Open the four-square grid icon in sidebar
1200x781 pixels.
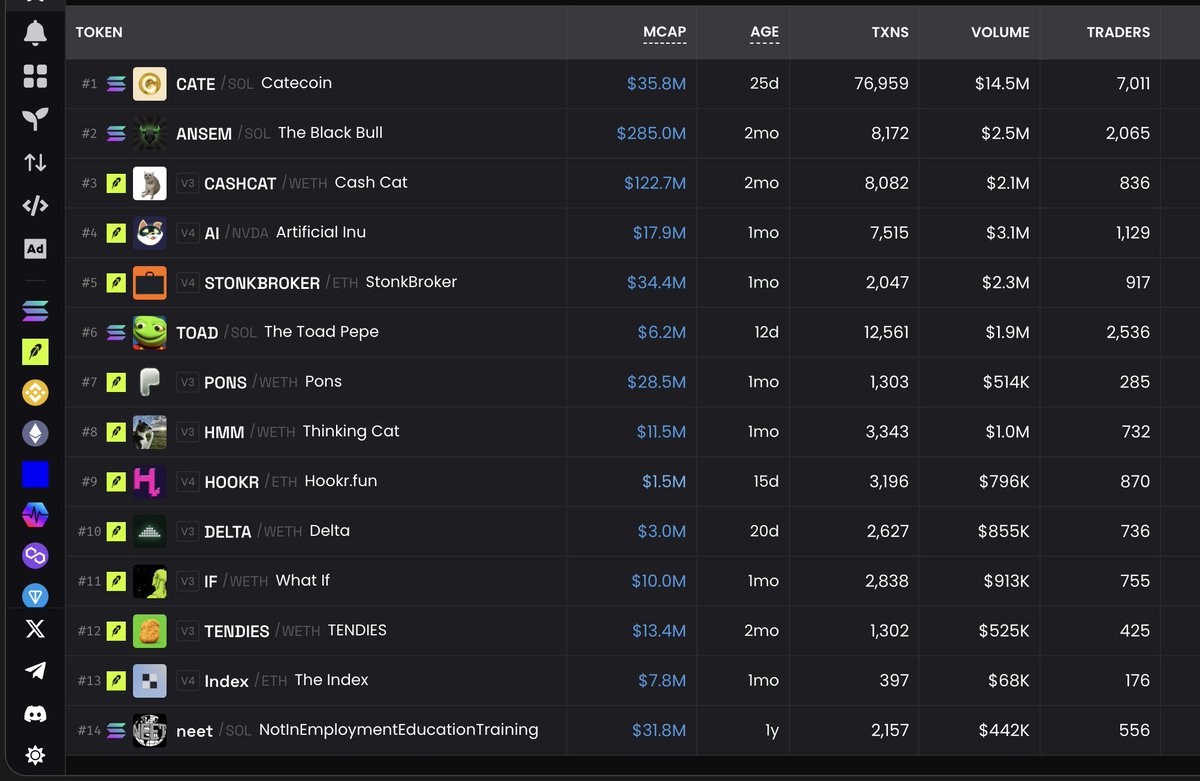[35, 76]
